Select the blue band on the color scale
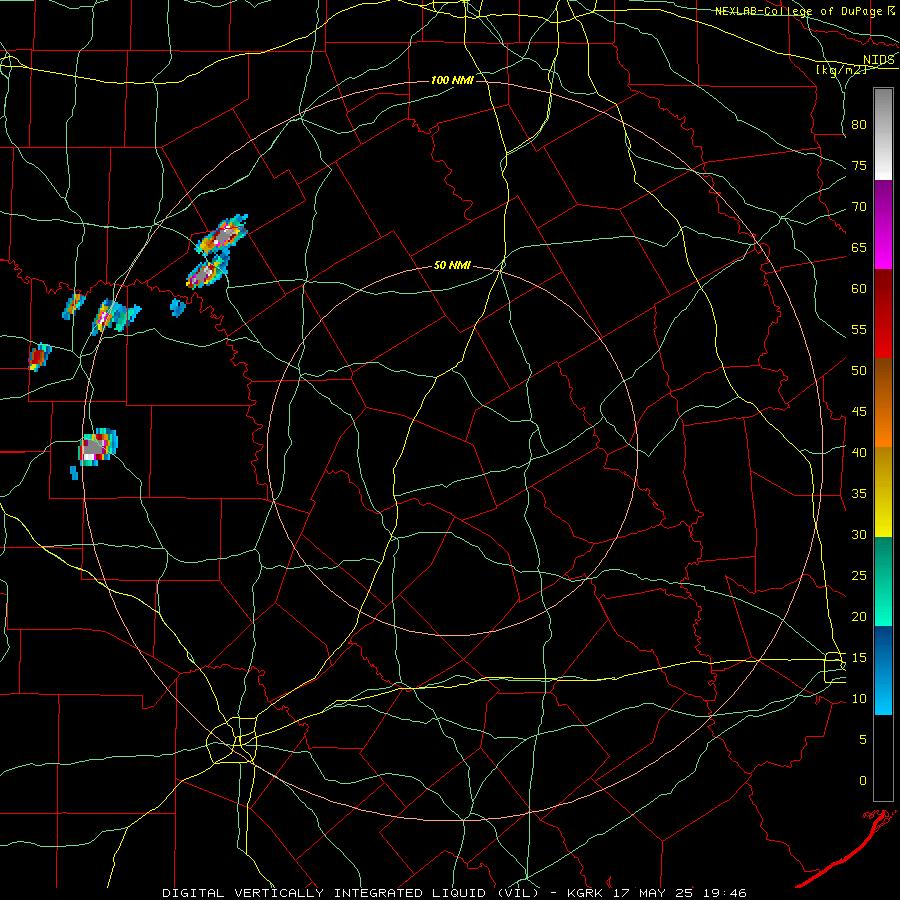900x900 pixels. (883, 670)
